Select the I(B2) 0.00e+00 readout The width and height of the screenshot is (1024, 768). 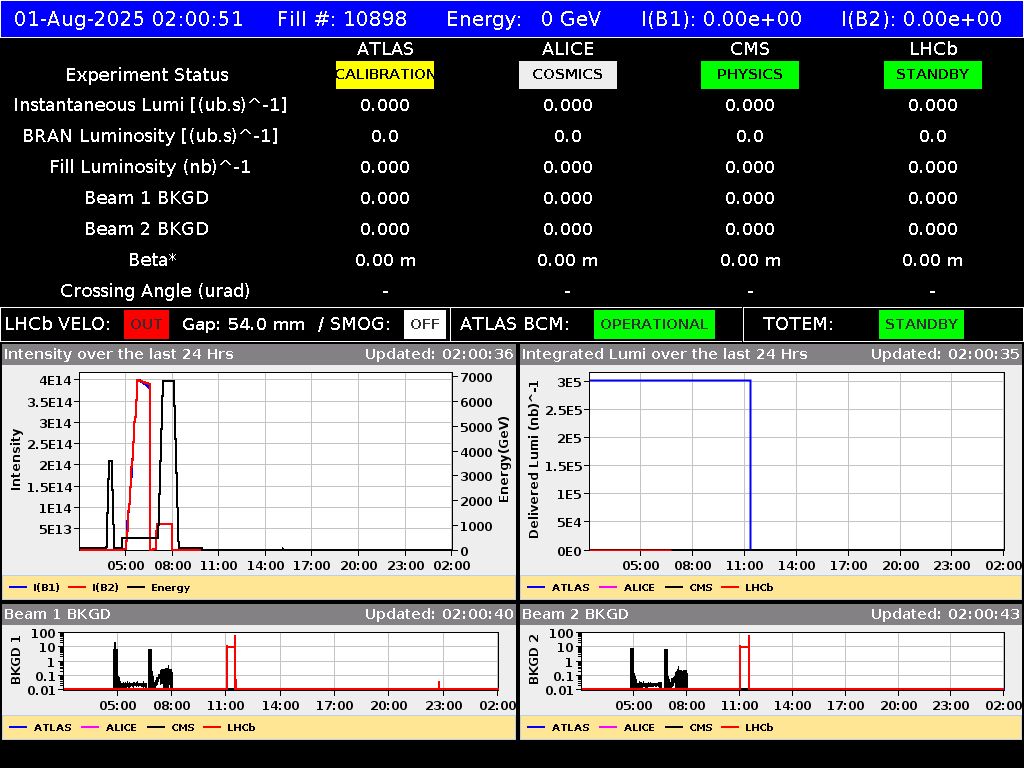pos(921,19)
